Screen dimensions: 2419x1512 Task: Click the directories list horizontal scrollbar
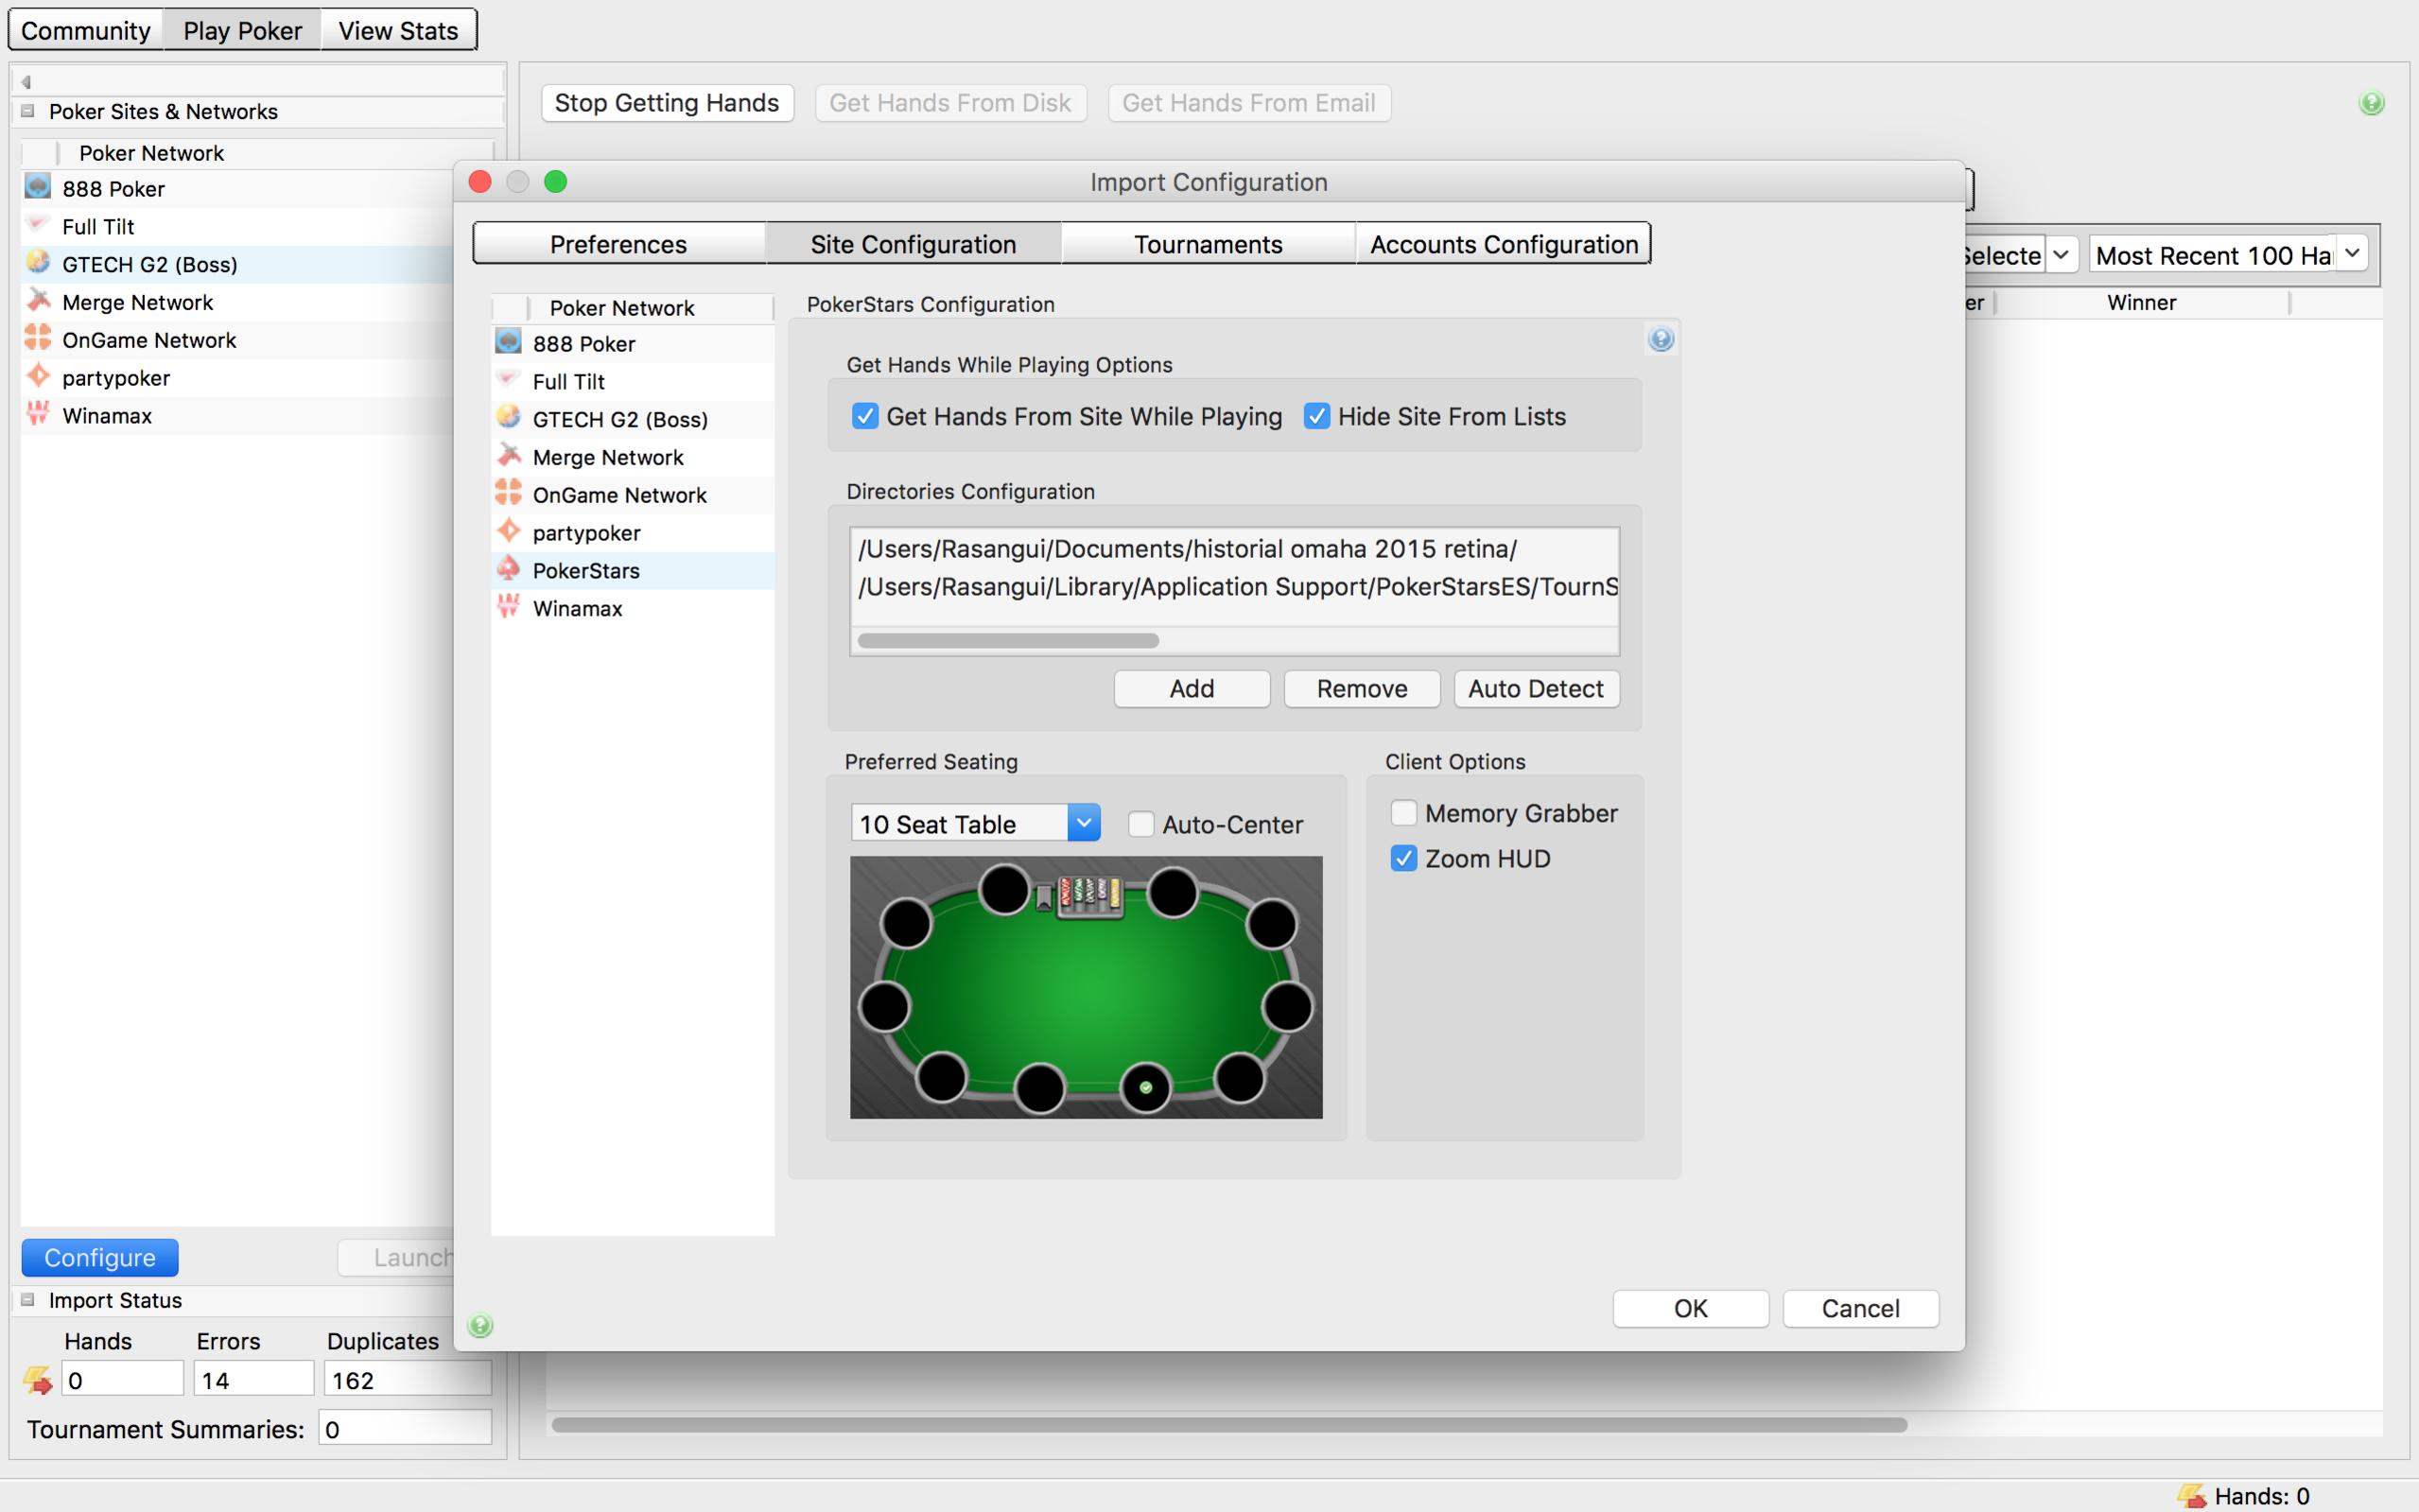pos(1008,640)
